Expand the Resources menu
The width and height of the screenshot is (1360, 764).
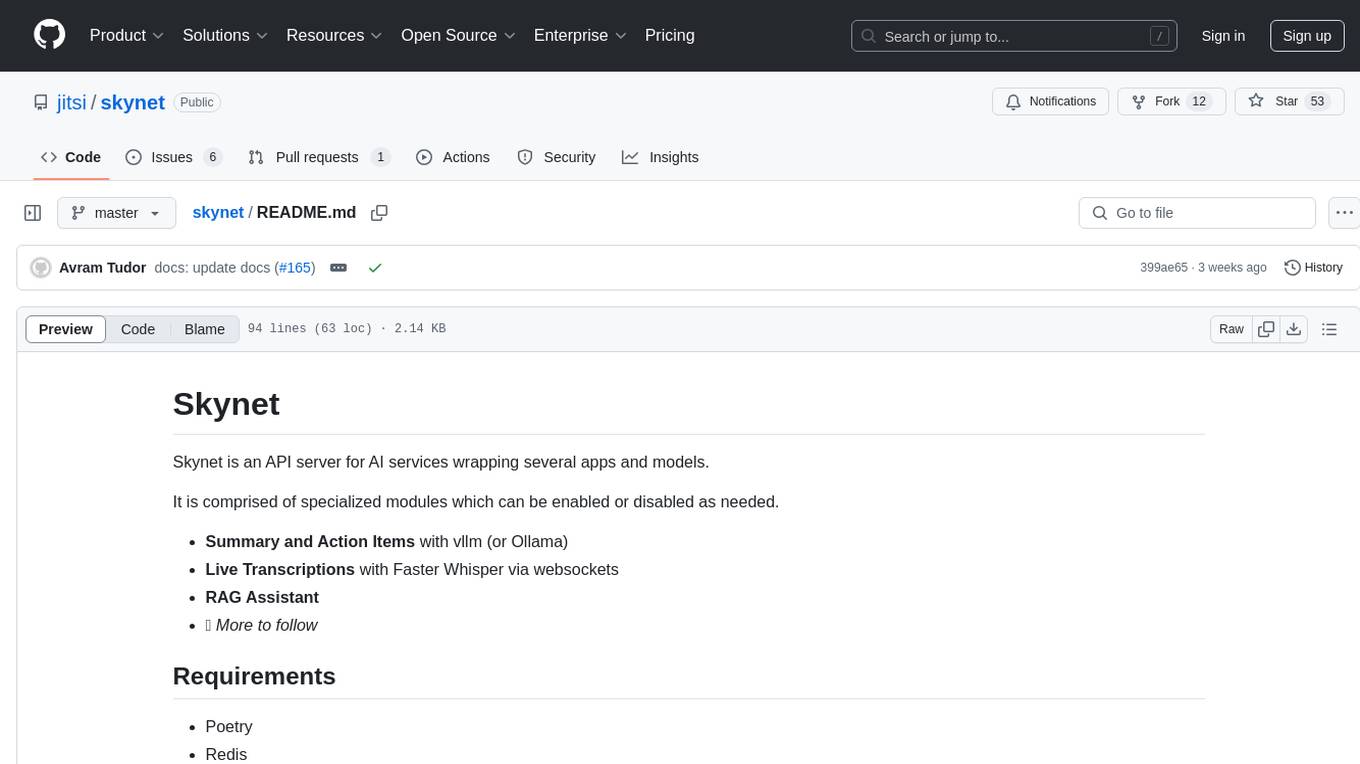pyautogui.click(x=334, y=35)
